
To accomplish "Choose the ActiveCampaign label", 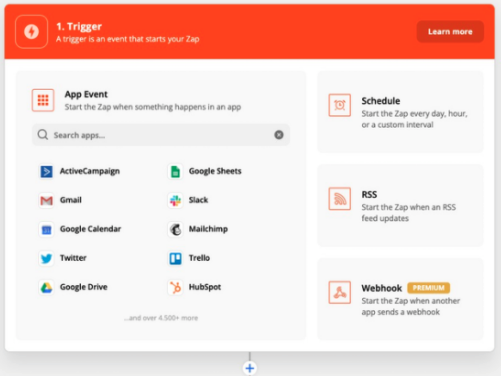I will pyautogui.click(x=90, y=171).
